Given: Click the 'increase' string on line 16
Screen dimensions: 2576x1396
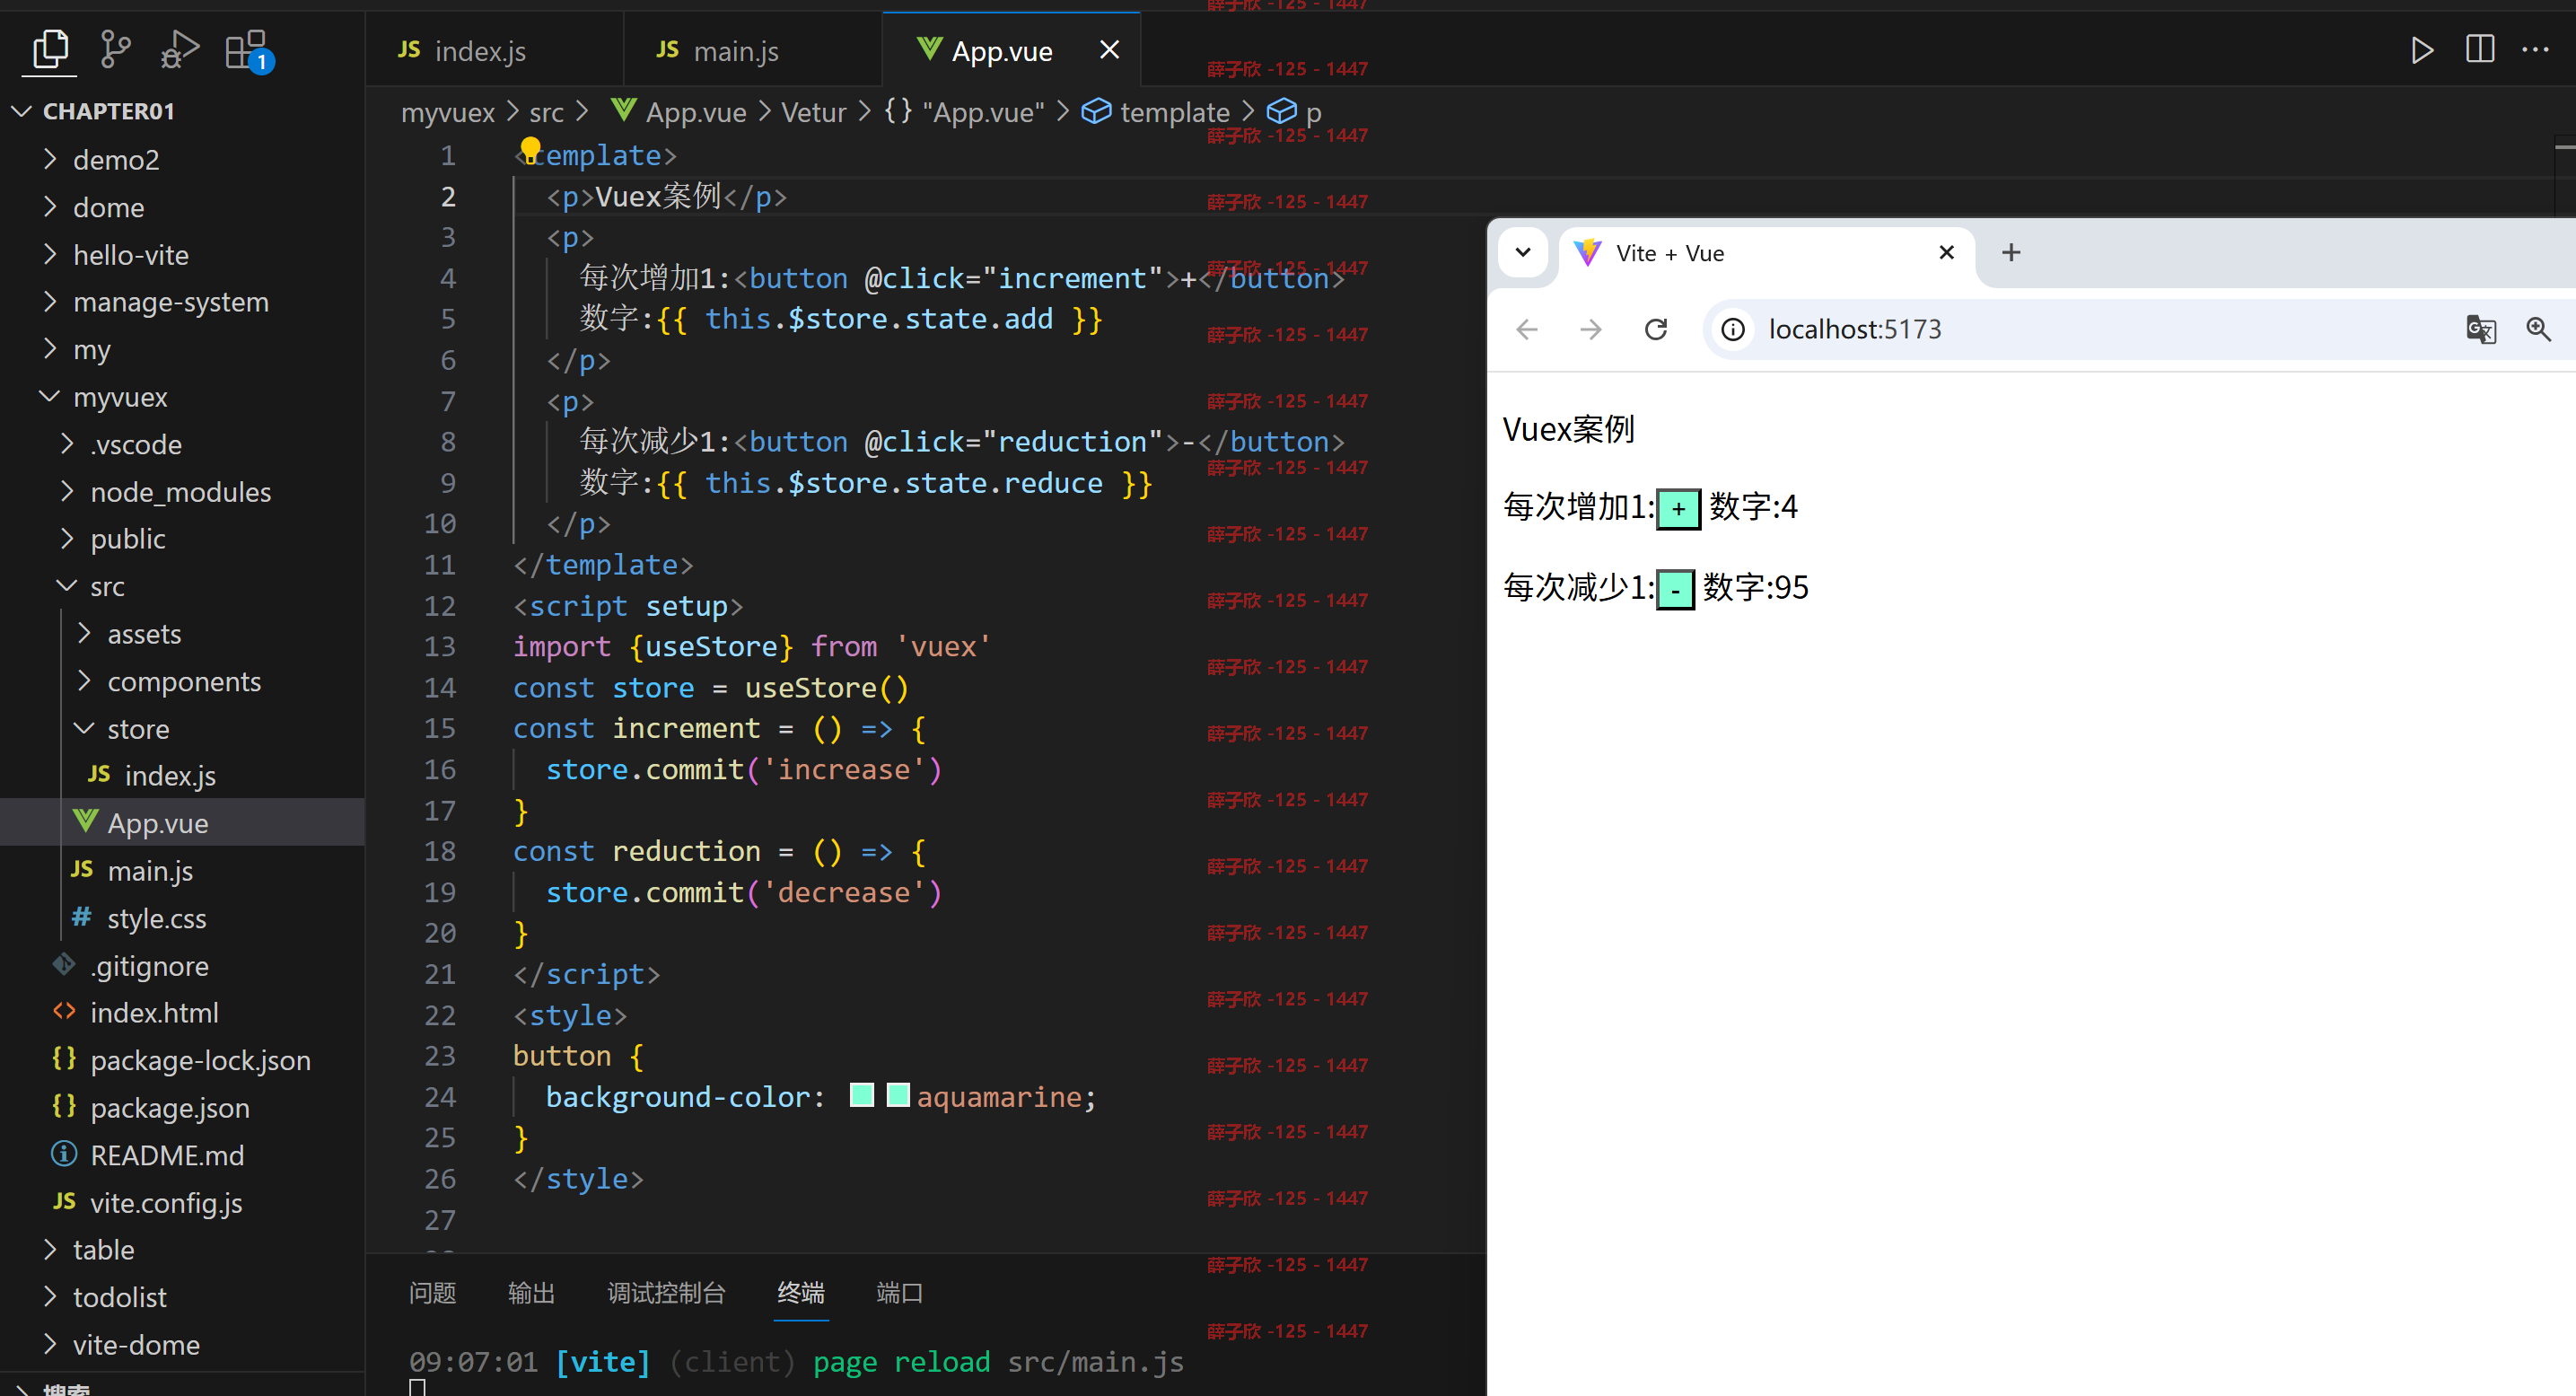Looking at the screenshot, I should [844, 769].
